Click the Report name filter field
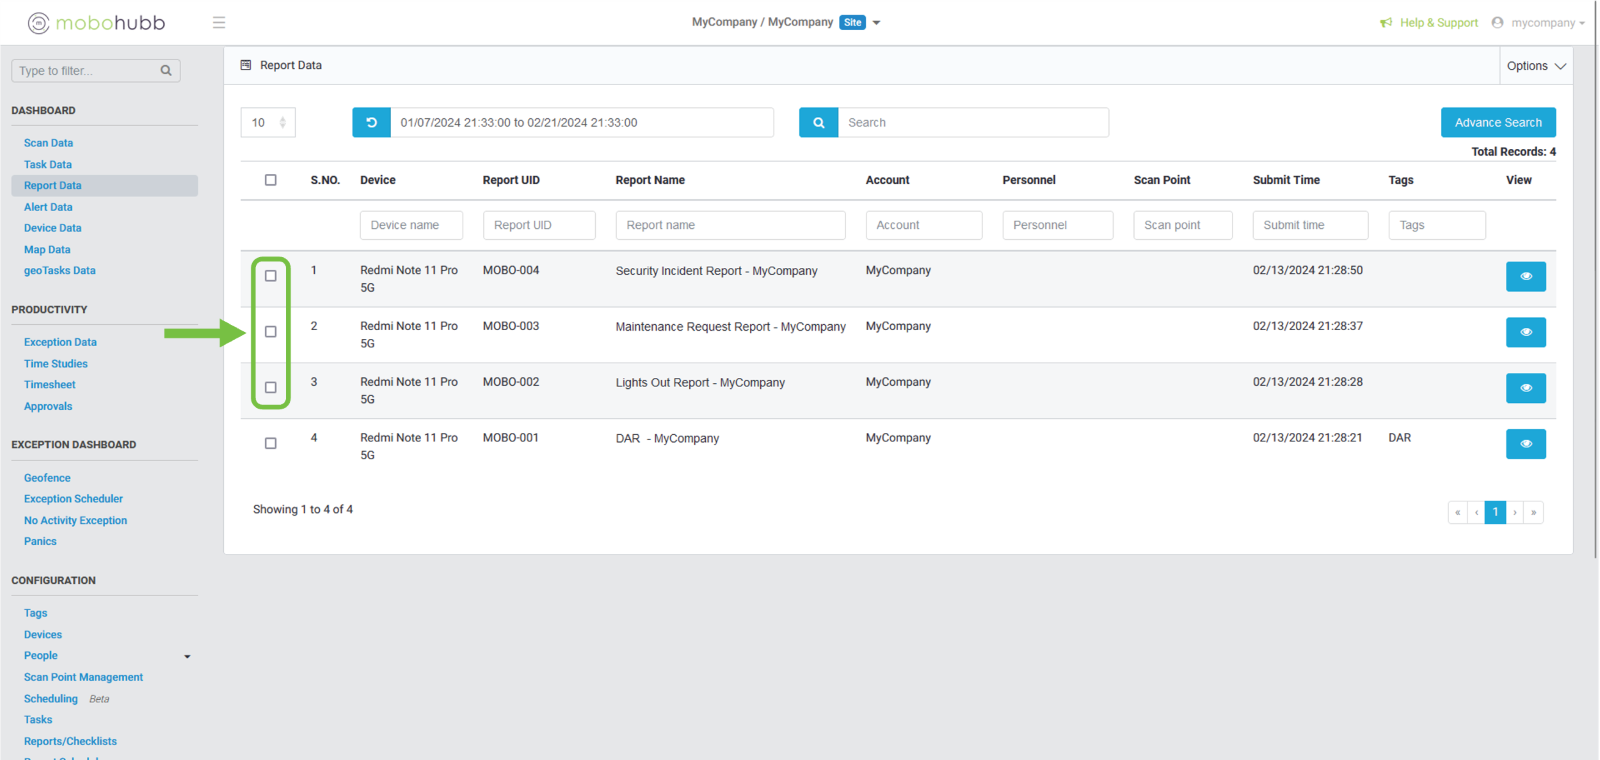 729,225
